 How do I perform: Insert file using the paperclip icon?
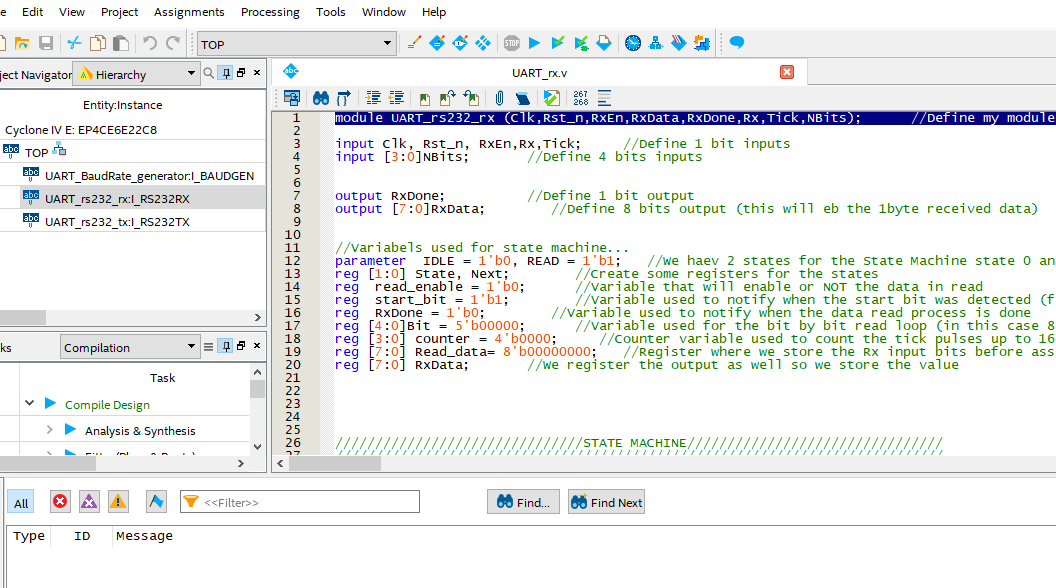499,98
